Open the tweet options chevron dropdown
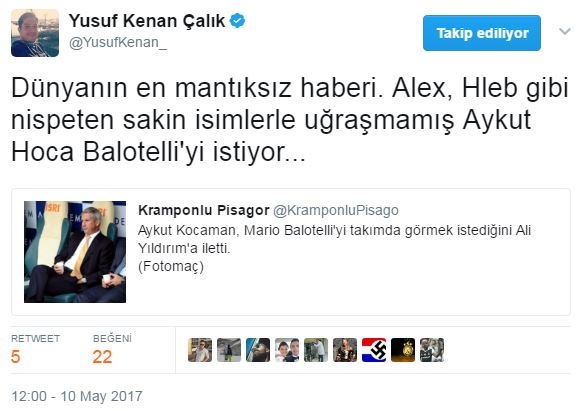 pyautogui.click(x=564, y=31)
